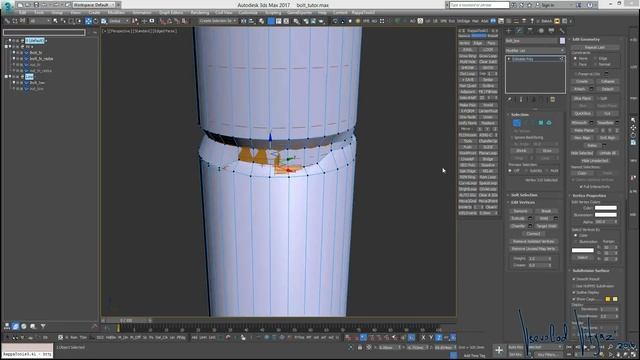
Task: Open the Scripting menu
Action: coord(273,13)
